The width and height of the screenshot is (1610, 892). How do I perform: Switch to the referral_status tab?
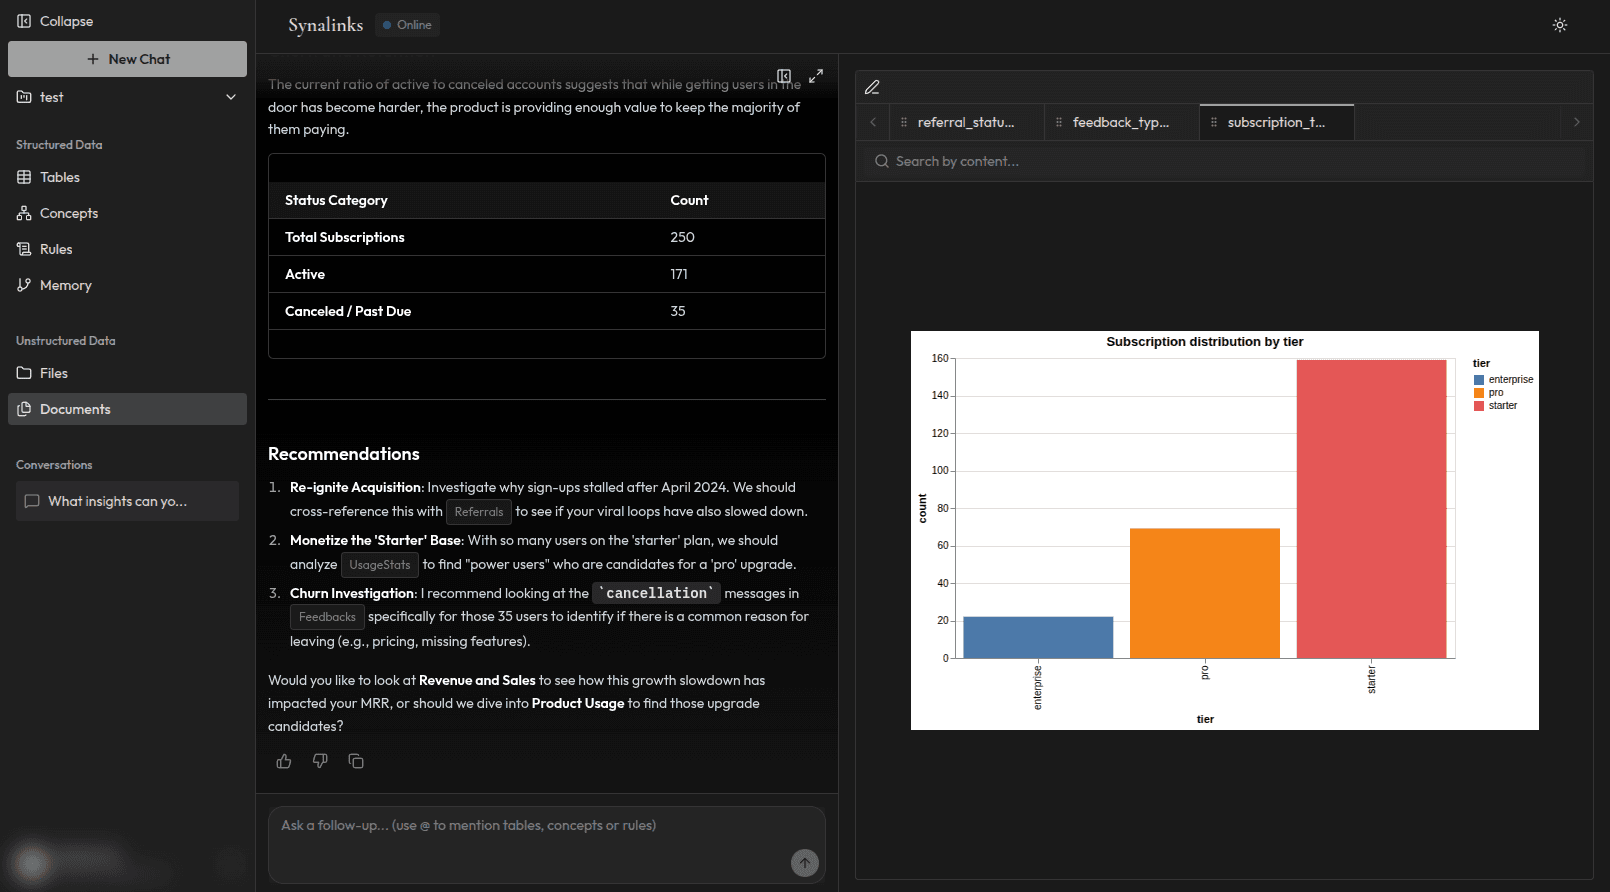pyautogui.click(x=965, y=122)
